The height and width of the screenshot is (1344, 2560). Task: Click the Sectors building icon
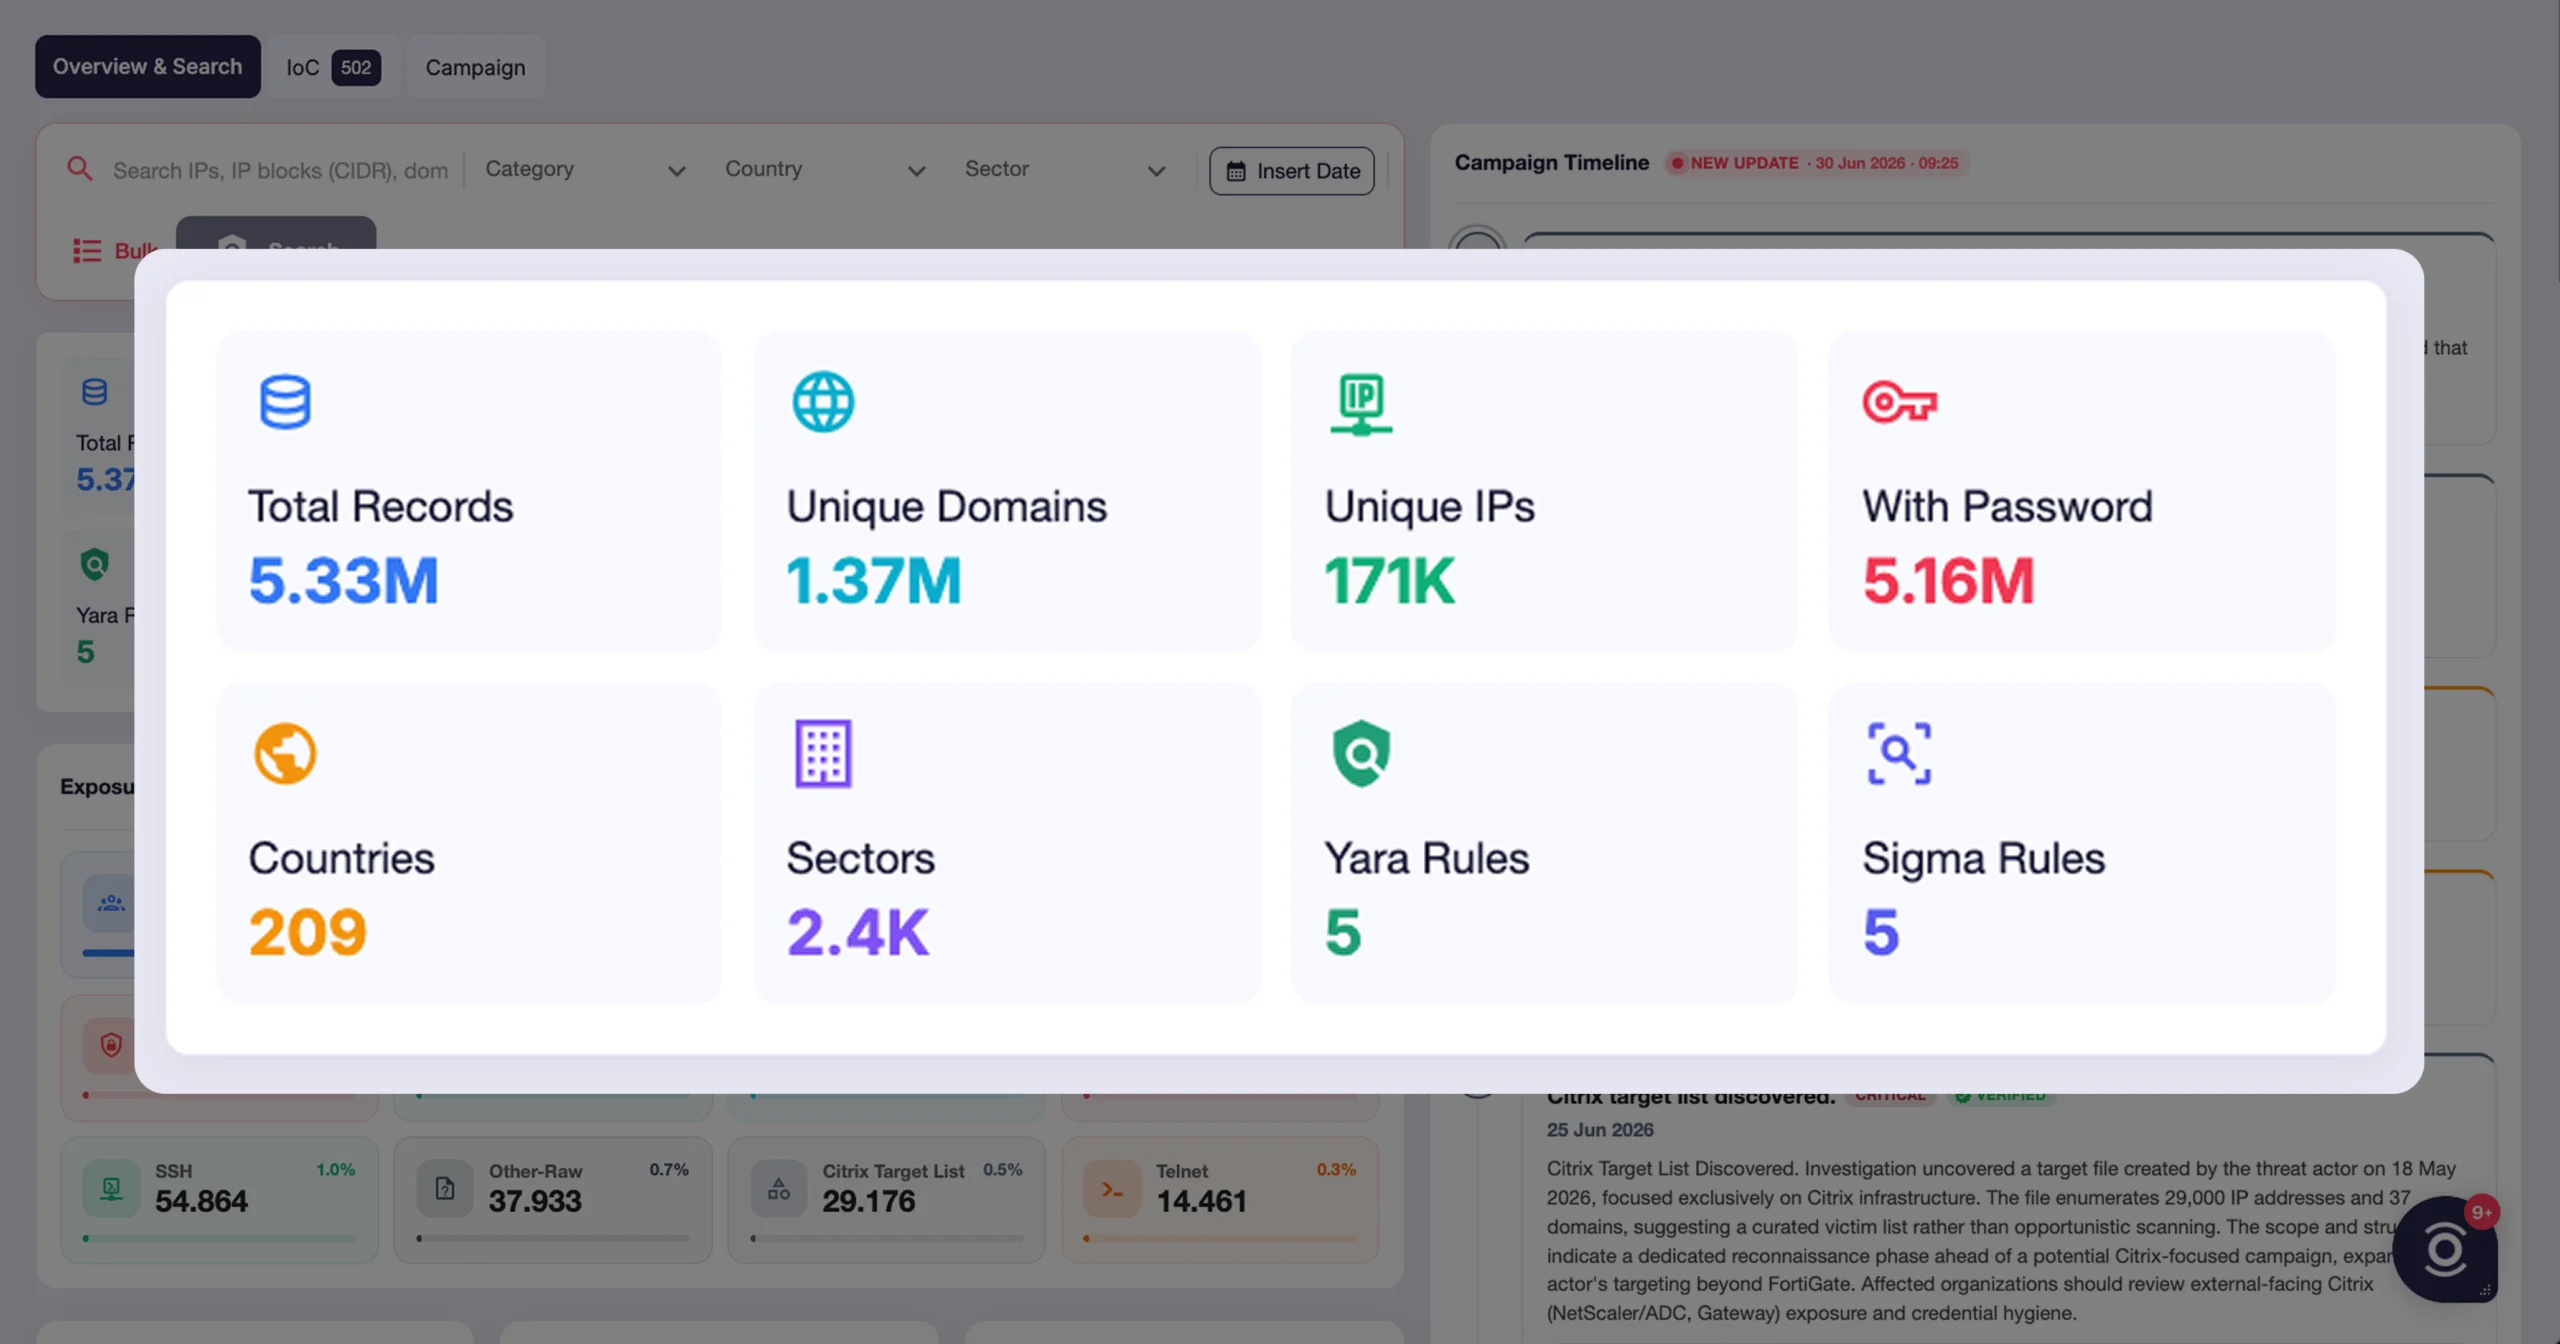tap(823, 753)
